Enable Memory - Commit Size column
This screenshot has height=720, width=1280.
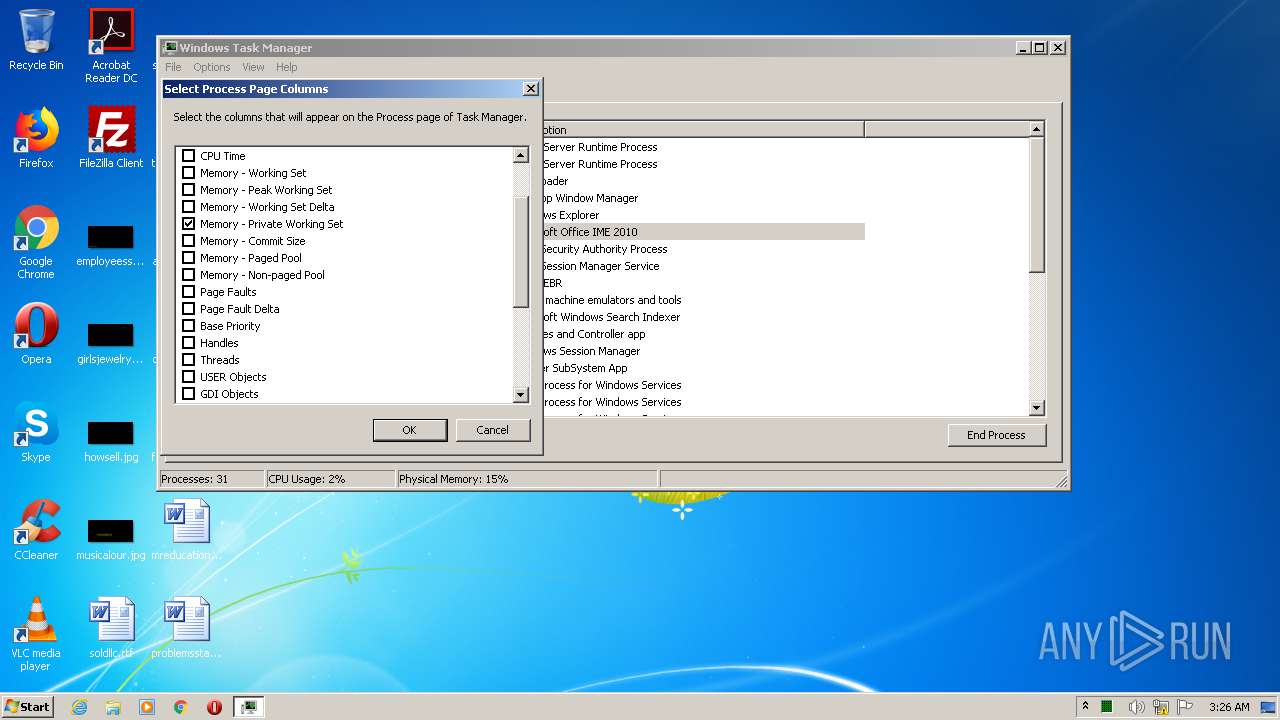(x=188, y=241)
